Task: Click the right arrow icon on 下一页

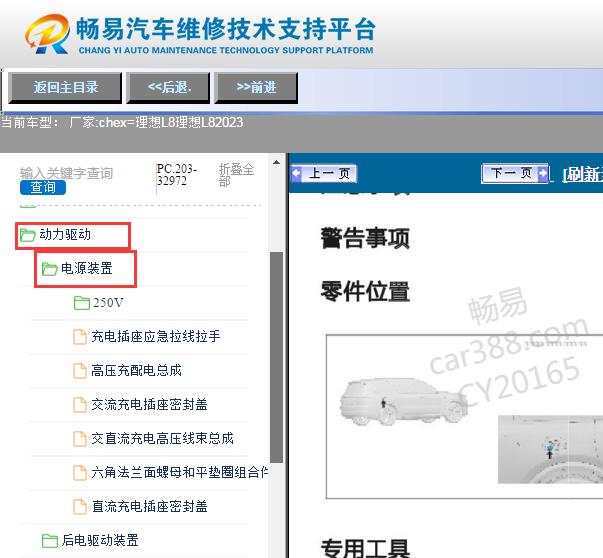Action: pyautogui.click(x=543, y=173)
